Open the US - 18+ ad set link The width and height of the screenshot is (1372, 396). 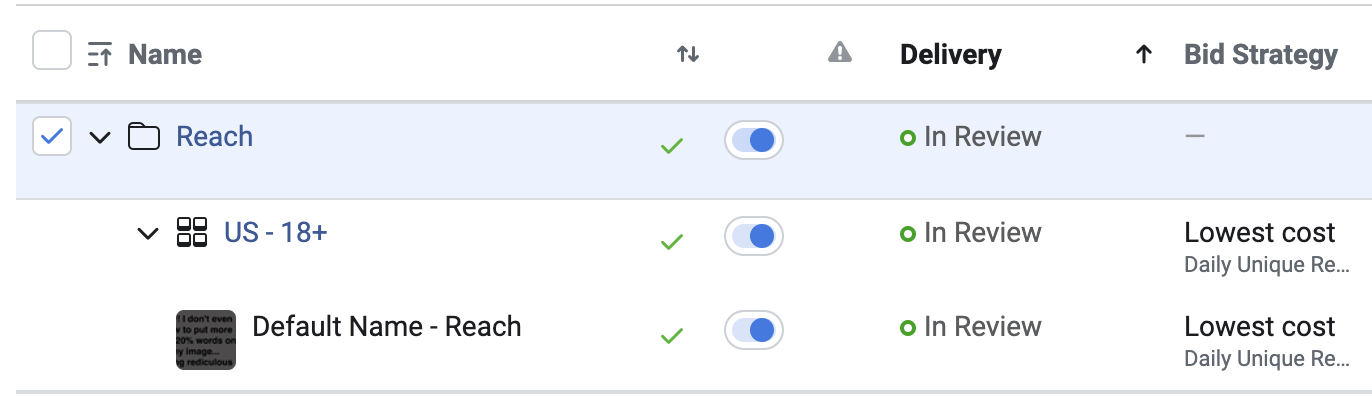pyautogui.click(x=276, y=233)
